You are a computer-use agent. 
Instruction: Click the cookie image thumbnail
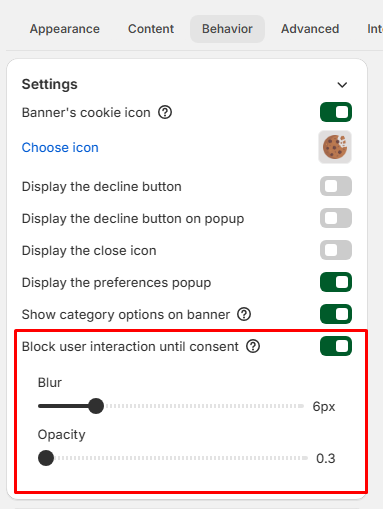point(335,147)
